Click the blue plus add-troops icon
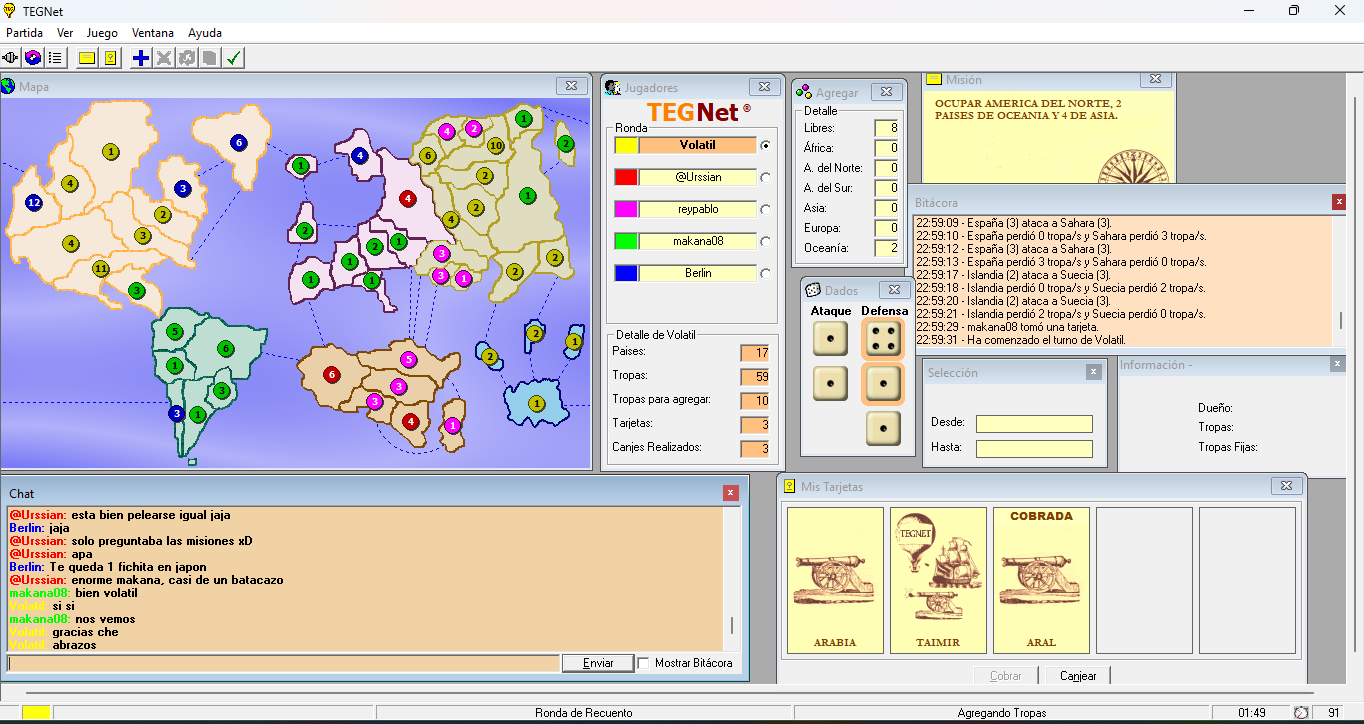 click(141, 58)
